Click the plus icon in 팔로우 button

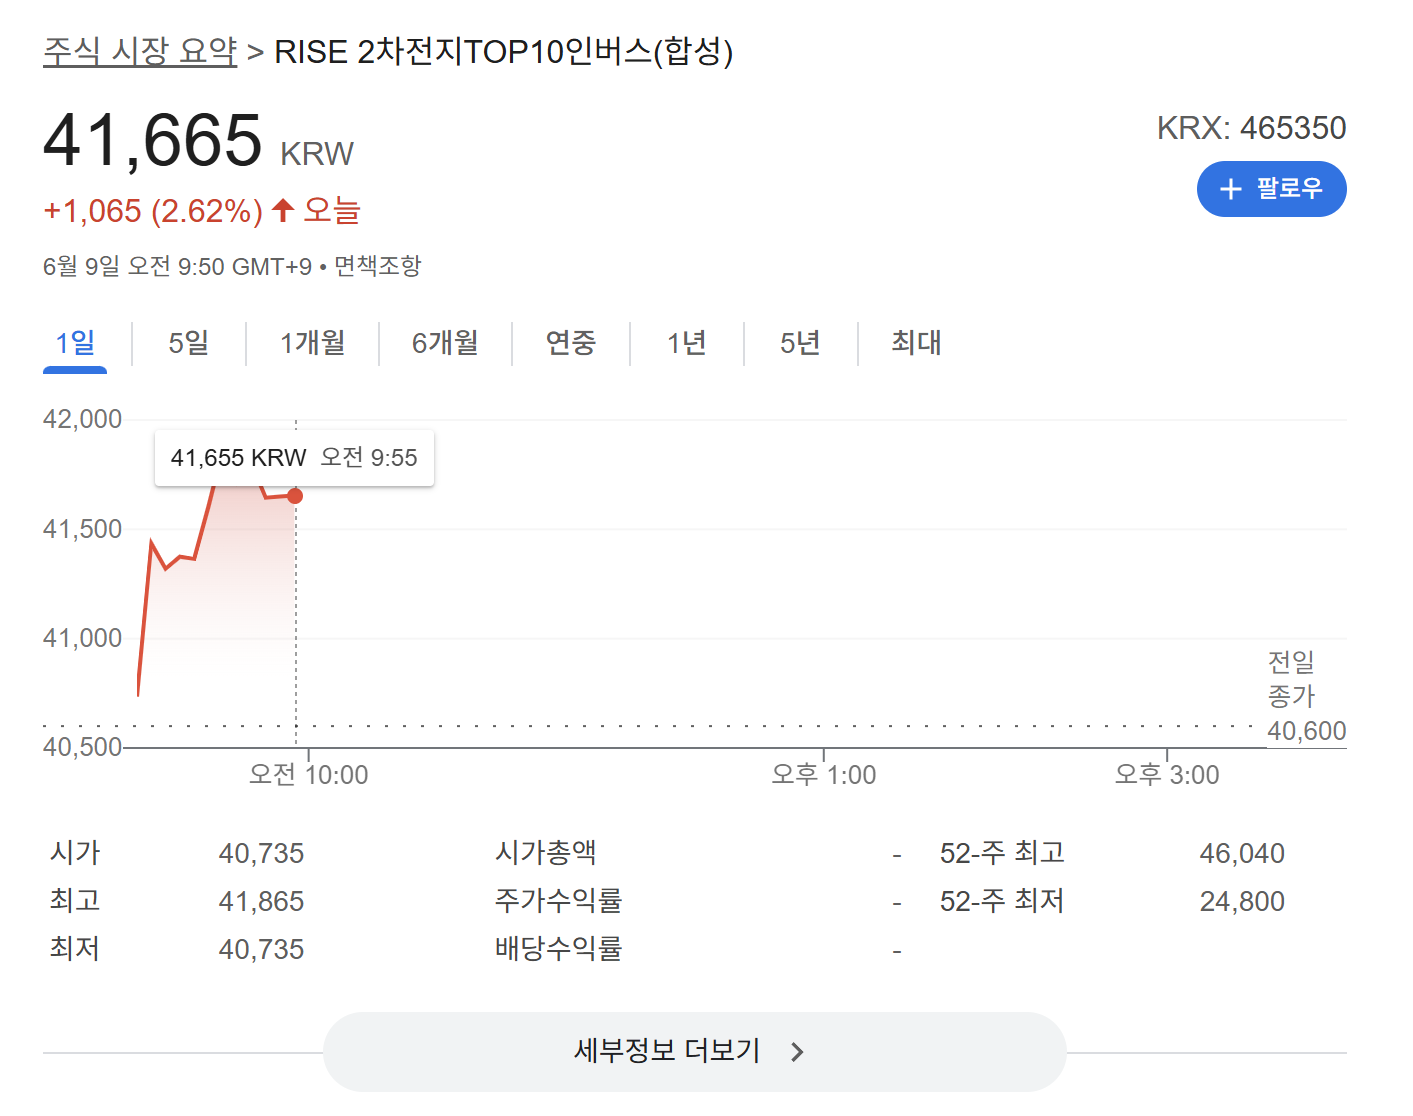(1231, 189)
